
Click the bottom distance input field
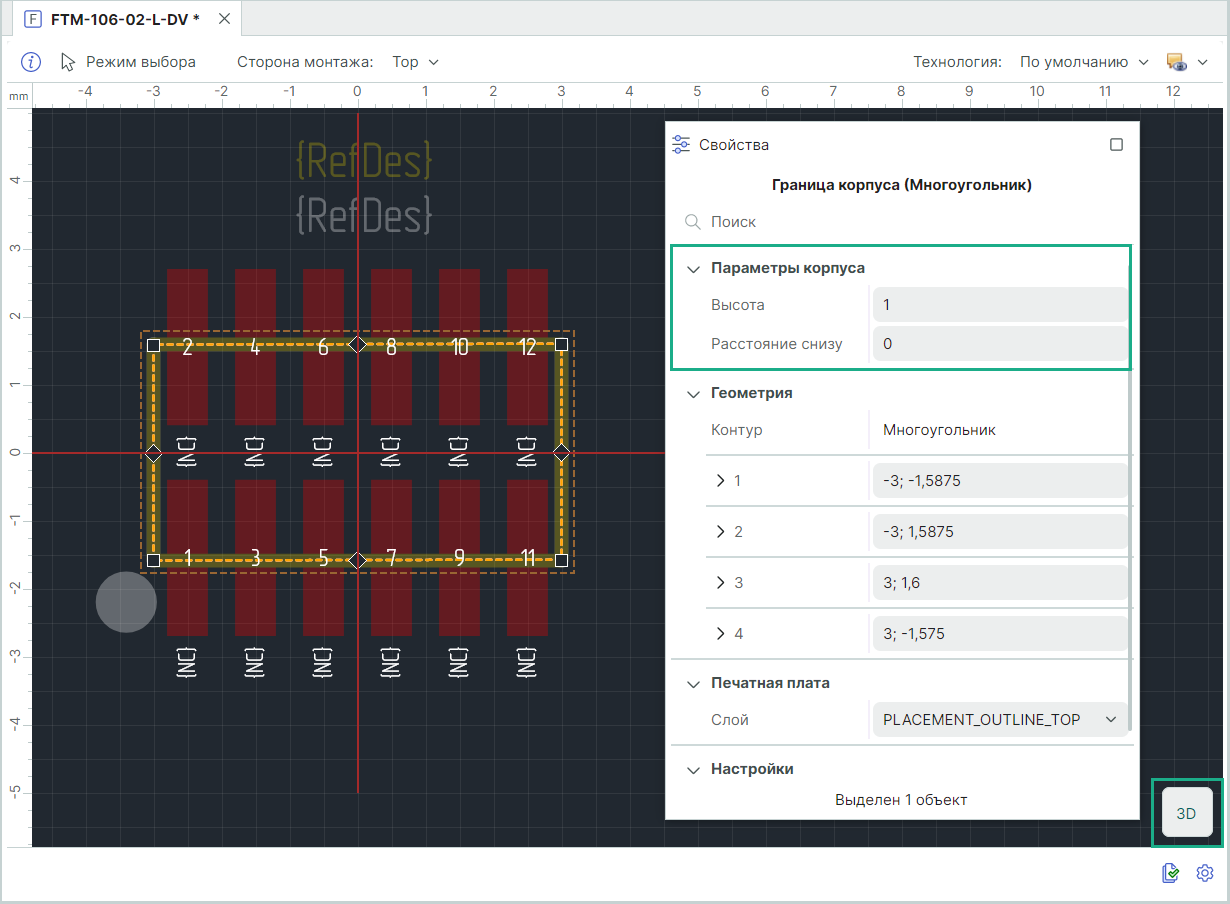[x=998, y=344]
